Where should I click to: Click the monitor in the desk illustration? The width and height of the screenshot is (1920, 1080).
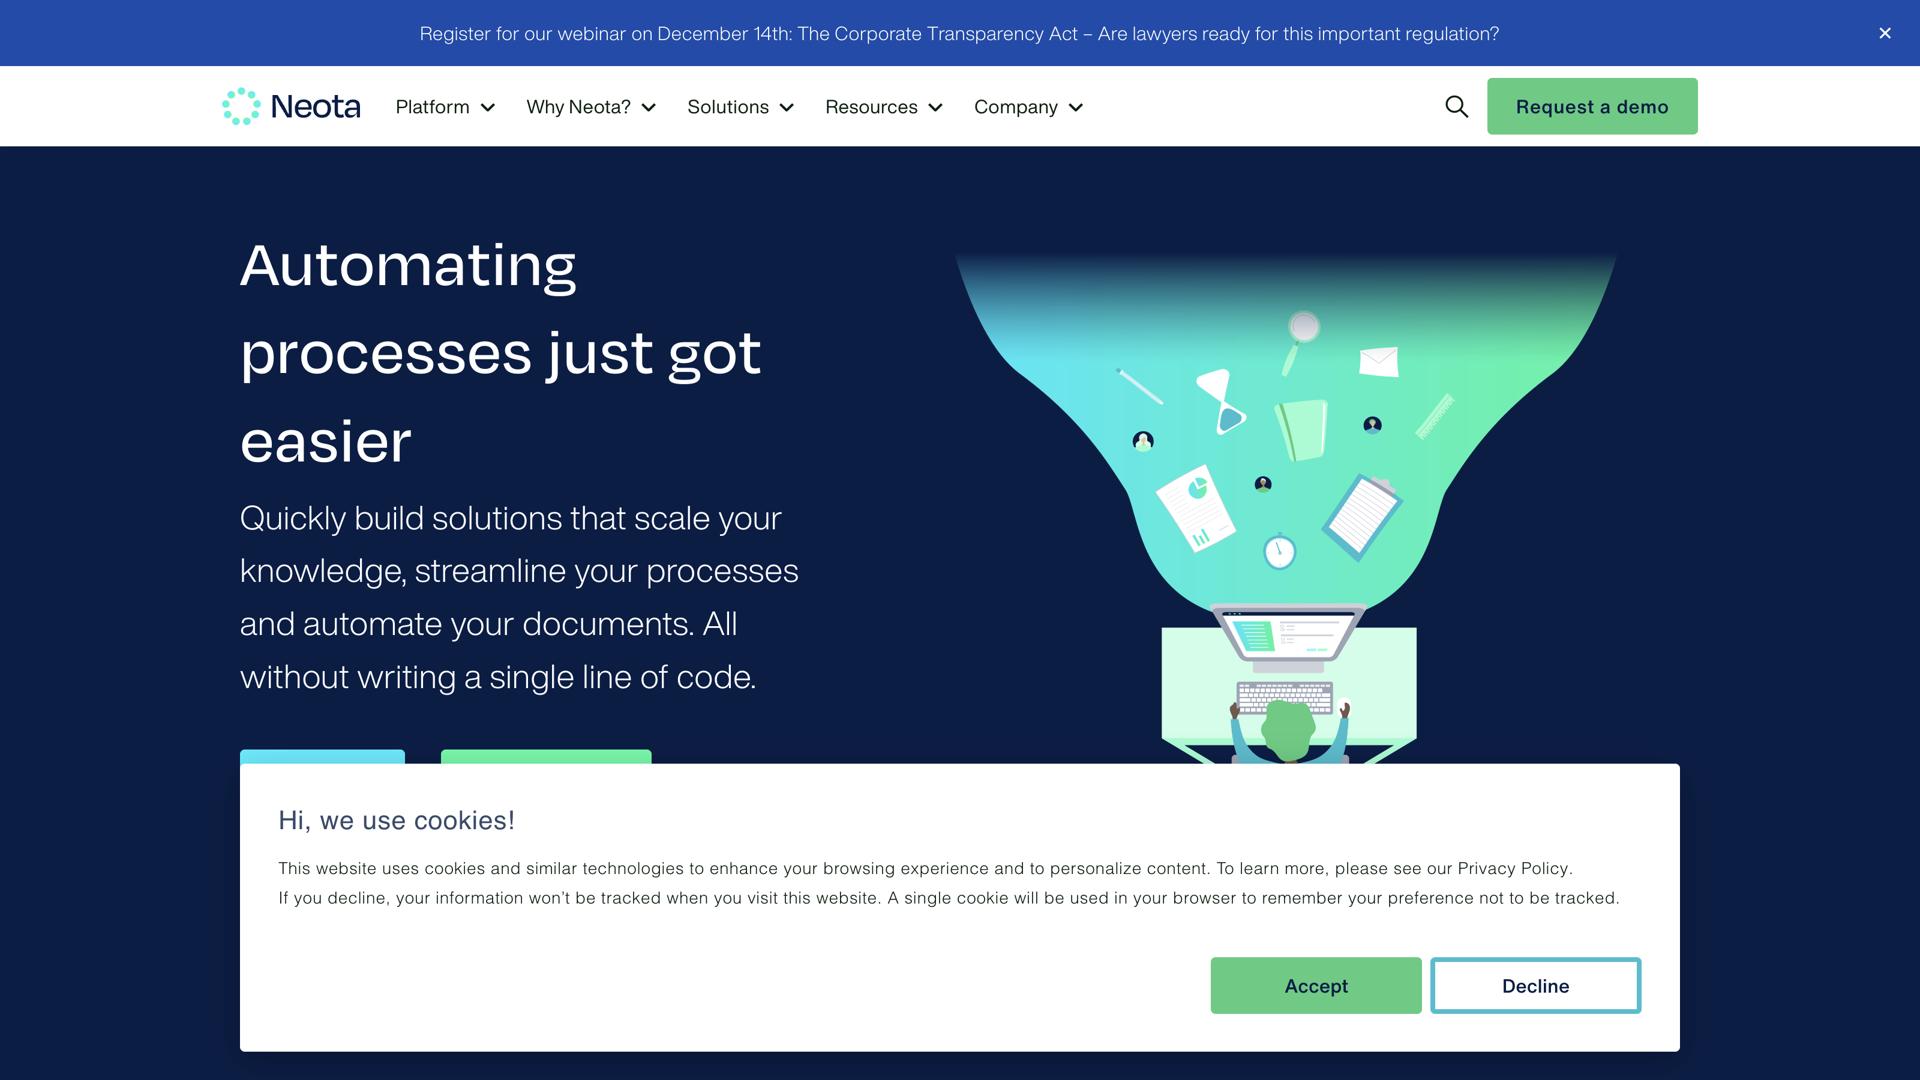tap(1286, 634)
